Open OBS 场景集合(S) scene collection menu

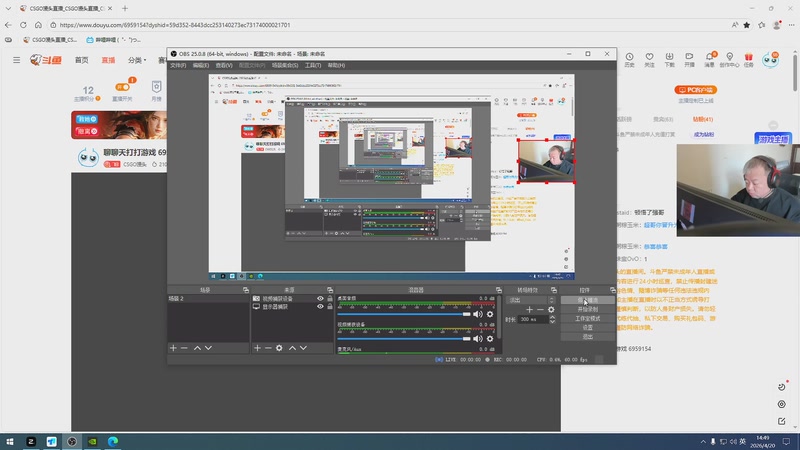pyautogui.click(x=285, y=65)
